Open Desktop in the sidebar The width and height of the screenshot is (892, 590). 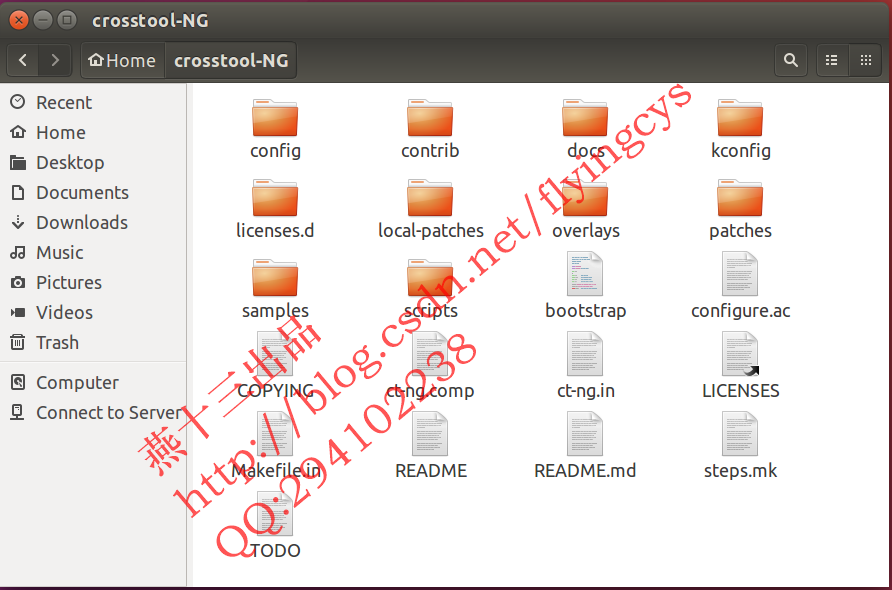(93, 163)
